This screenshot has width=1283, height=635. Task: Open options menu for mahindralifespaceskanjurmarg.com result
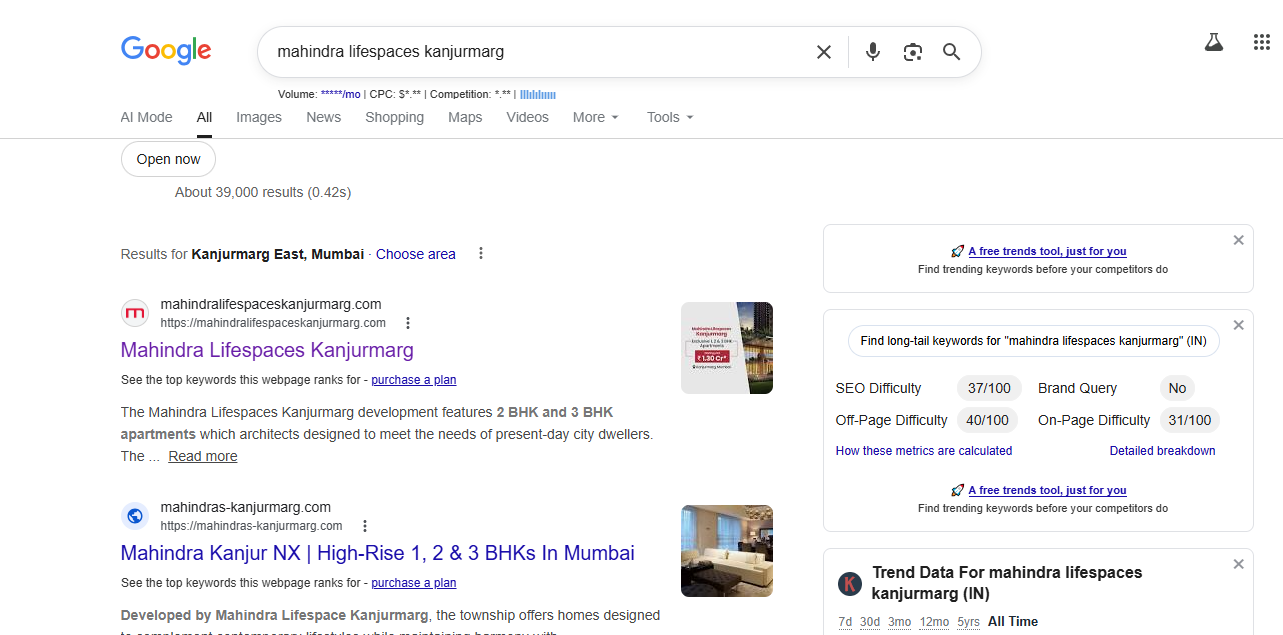[x=408, y=323]
